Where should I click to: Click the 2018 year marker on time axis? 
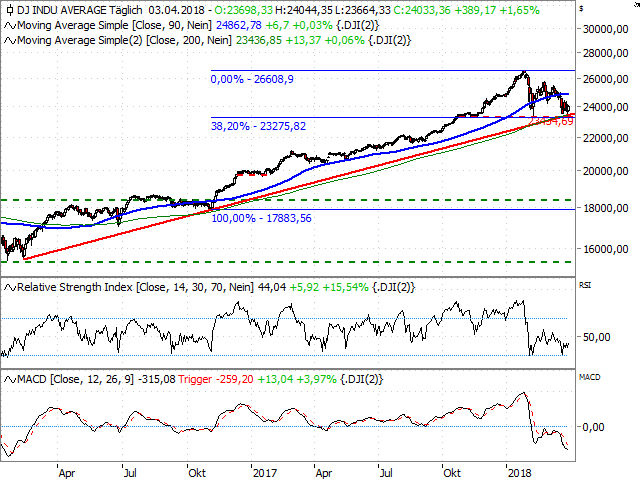tap(520, 473)
